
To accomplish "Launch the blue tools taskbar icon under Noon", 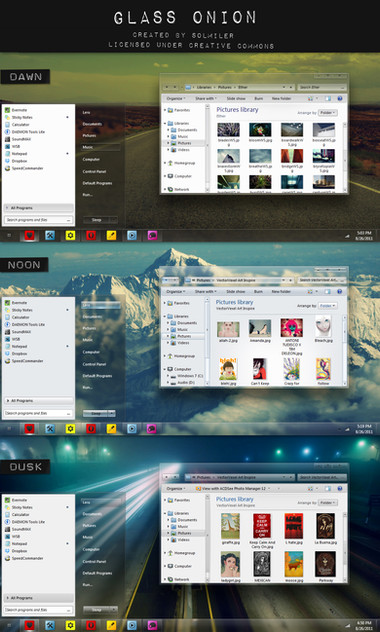I will (x=50, y=428).
